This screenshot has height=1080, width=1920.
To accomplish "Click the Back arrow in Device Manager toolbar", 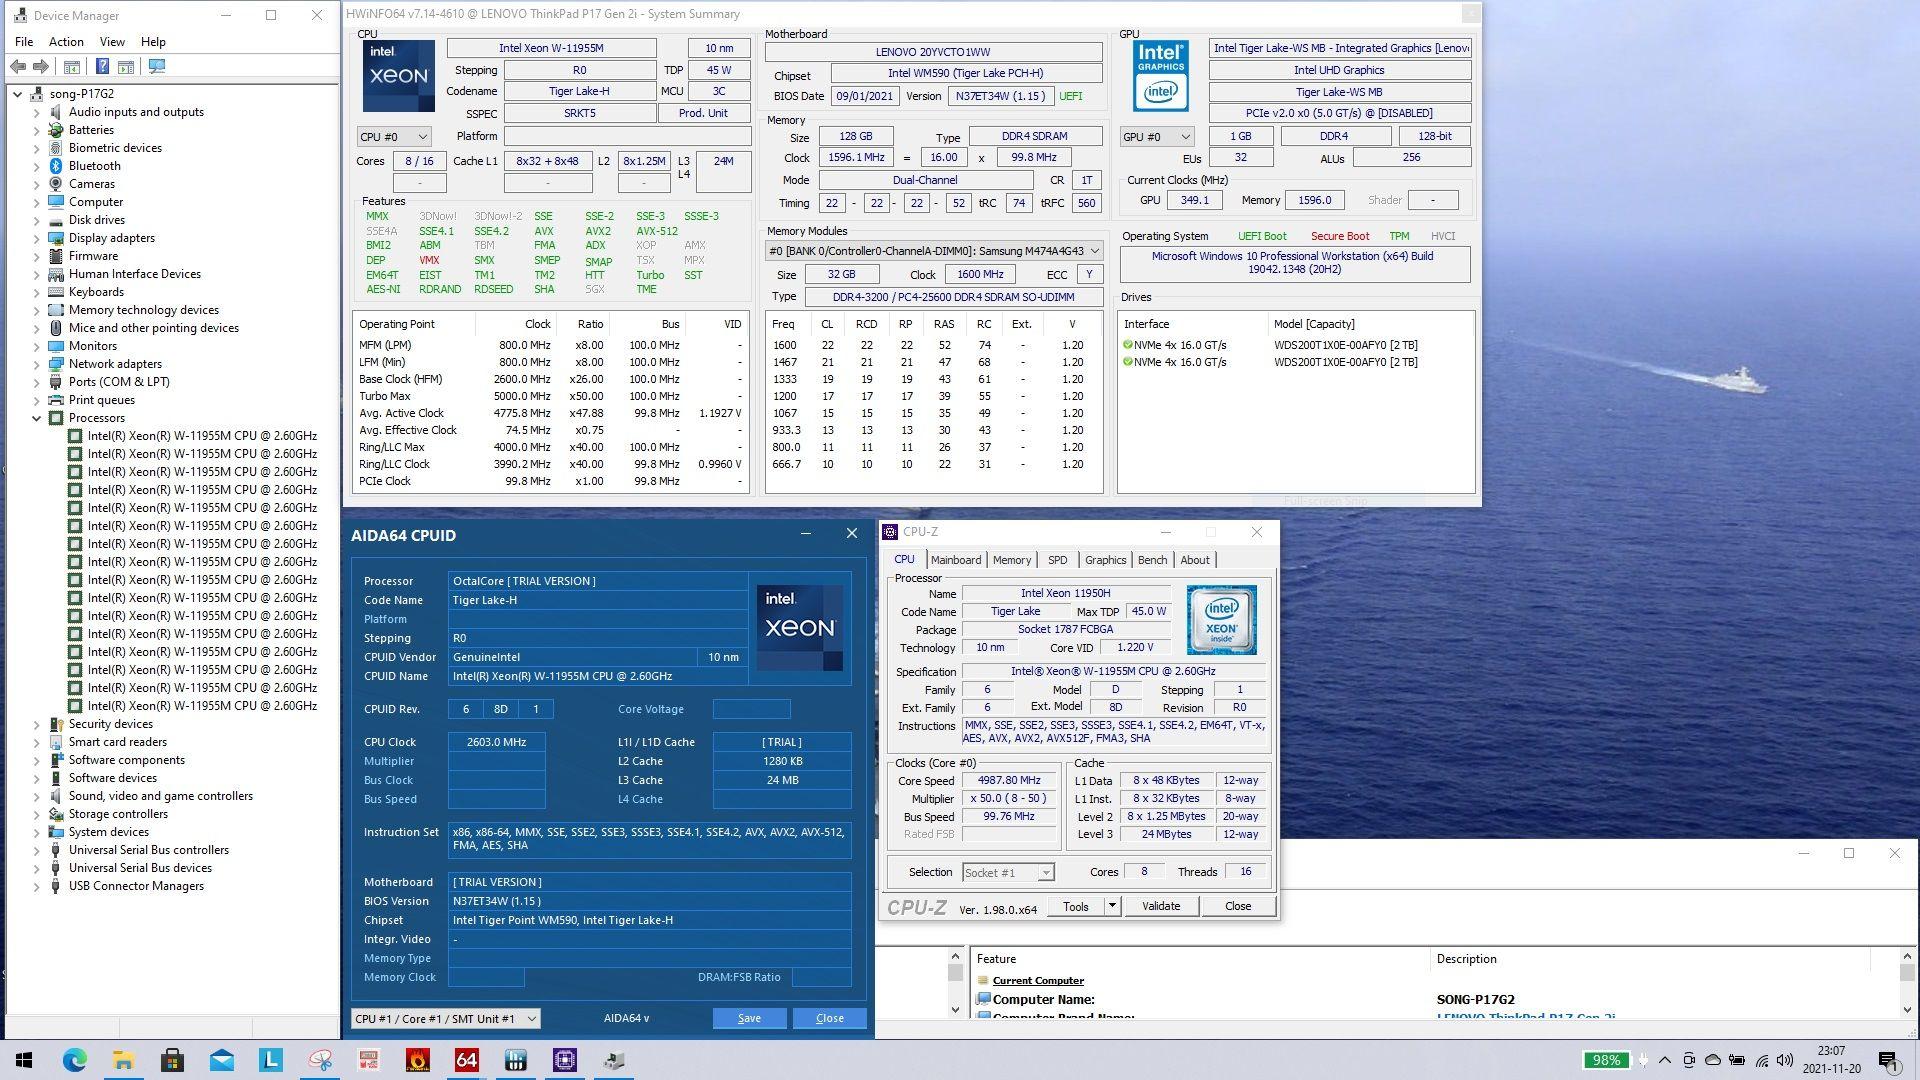I will pyautogui.click(x=18, y=67).
